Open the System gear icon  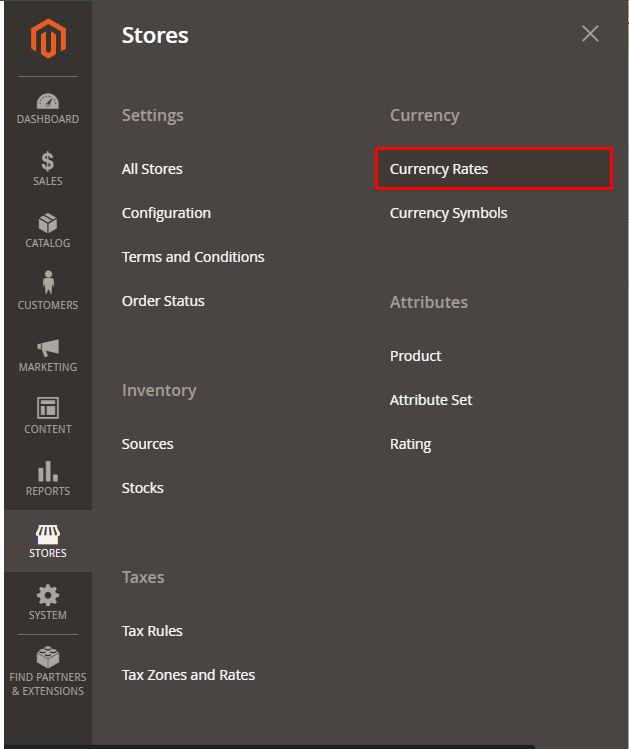(48, 596)
